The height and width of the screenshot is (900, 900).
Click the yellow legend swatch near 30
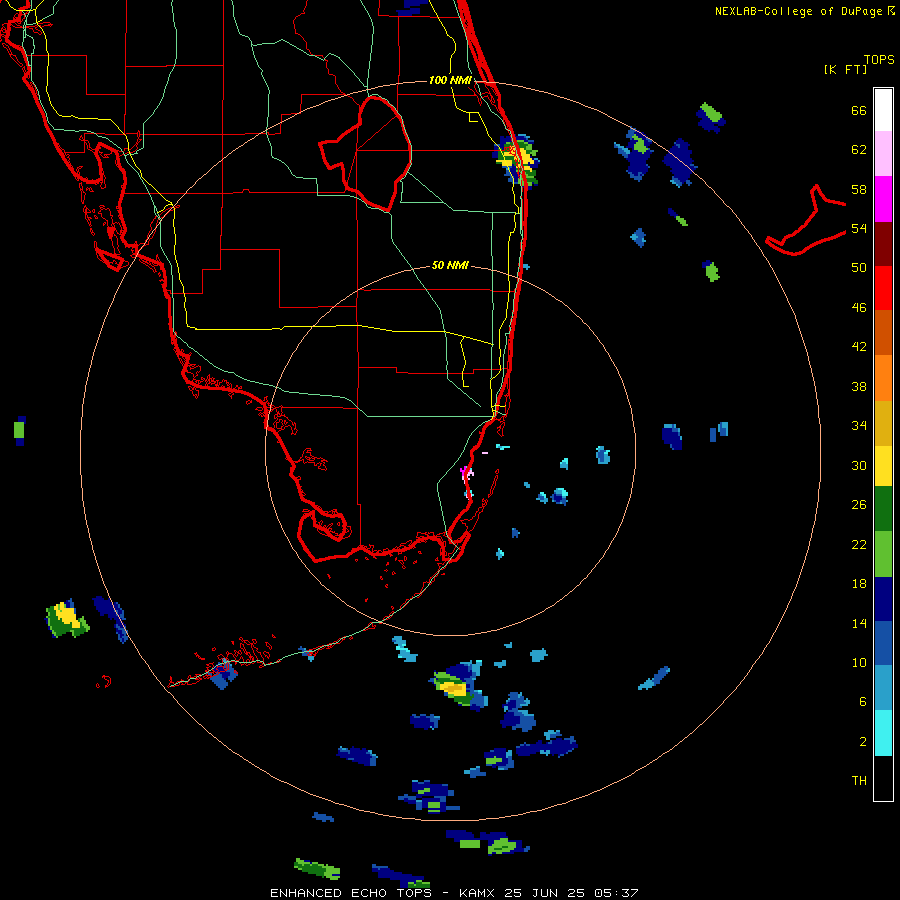(883, 466)
